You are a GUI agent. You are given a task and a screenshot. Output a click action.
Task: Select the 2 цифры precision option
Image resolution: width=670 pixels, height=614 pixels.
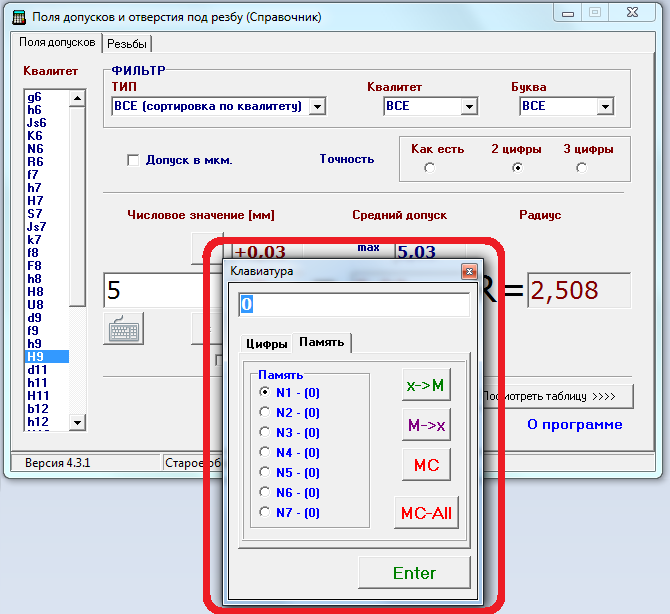tap(517, 168)
